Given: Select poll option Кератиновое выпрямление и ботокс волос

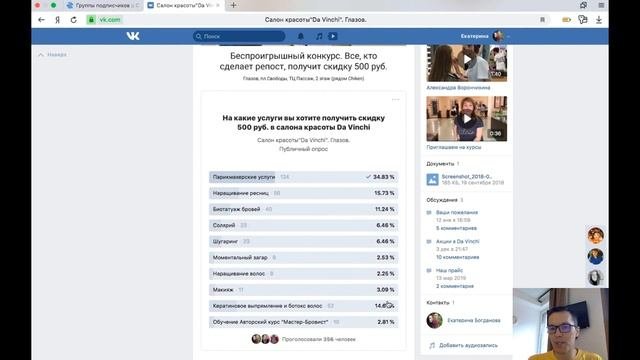Looking at the screenshot, I should pyautogui.click(x=303, y=306).
